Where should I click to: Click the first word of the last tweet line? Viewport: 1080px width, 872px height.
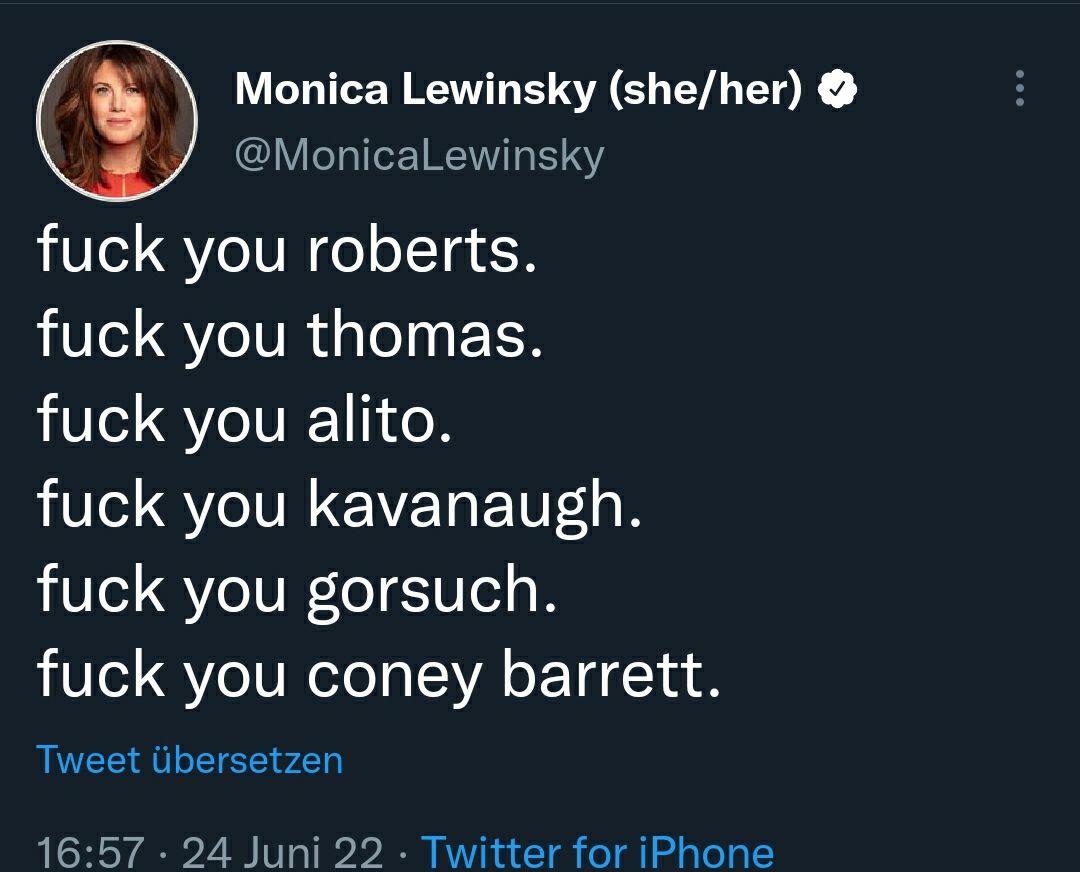100,675
